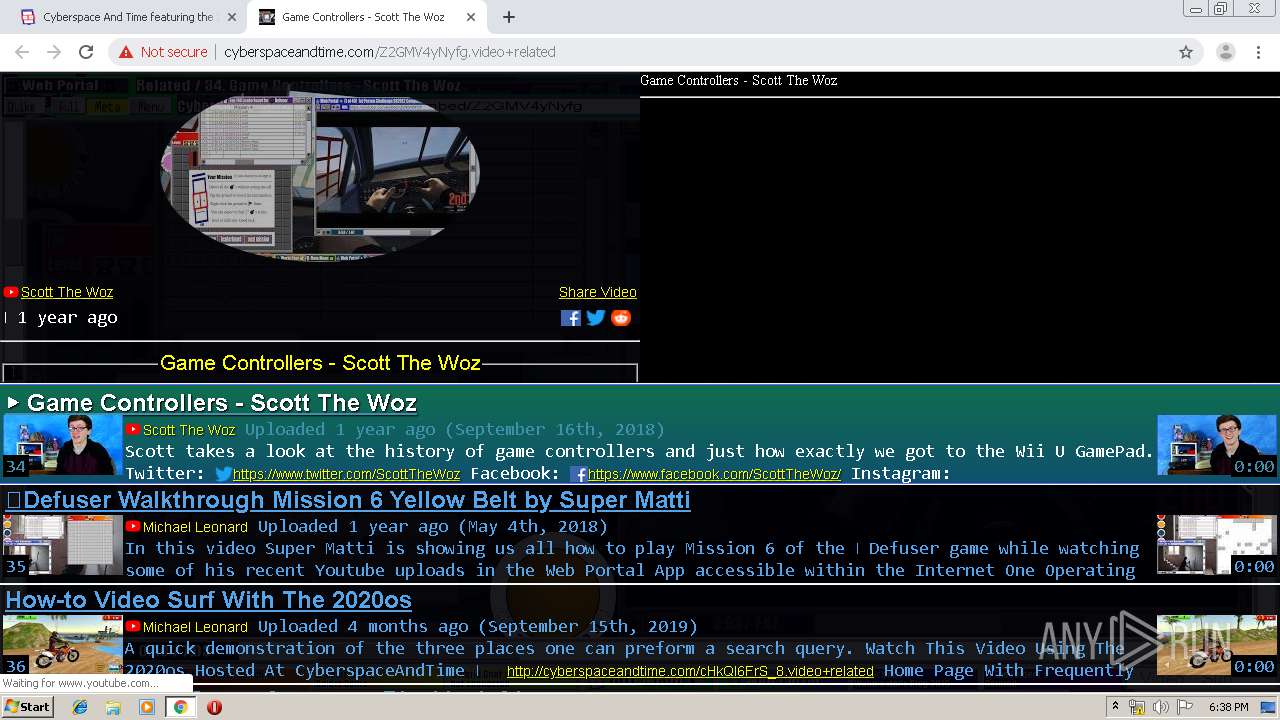Click the thumbnail numbered 34
Screen dimensions: 1280x720
[63, 445]
